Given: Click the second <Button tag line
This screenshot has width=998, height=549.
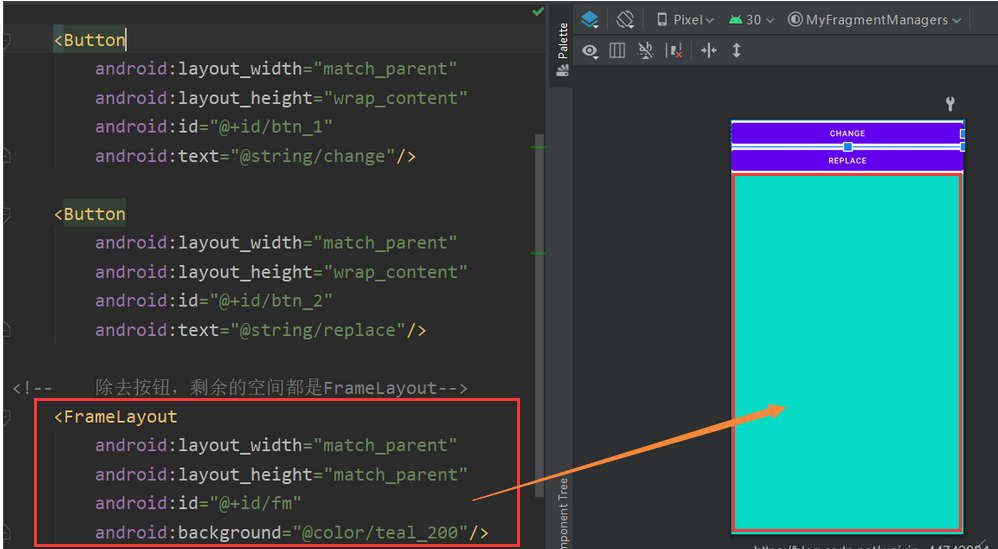Looking at the screenshot, I should [90, 214].
